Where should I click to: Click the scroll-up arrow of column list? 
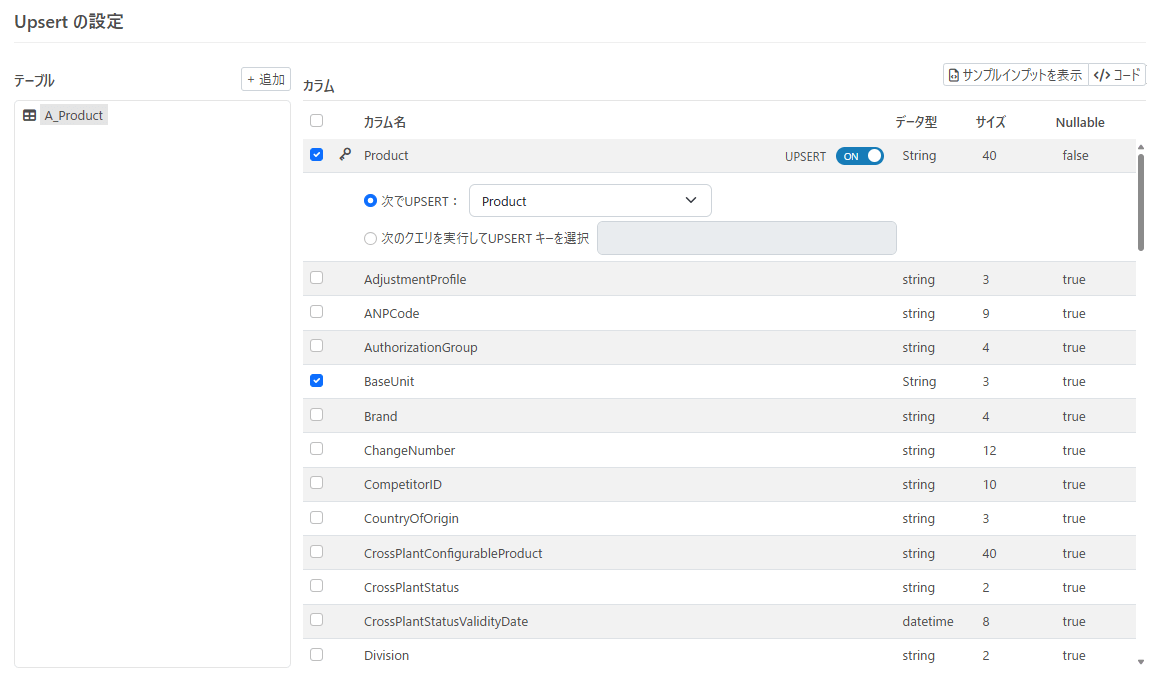click(1141, 147)
